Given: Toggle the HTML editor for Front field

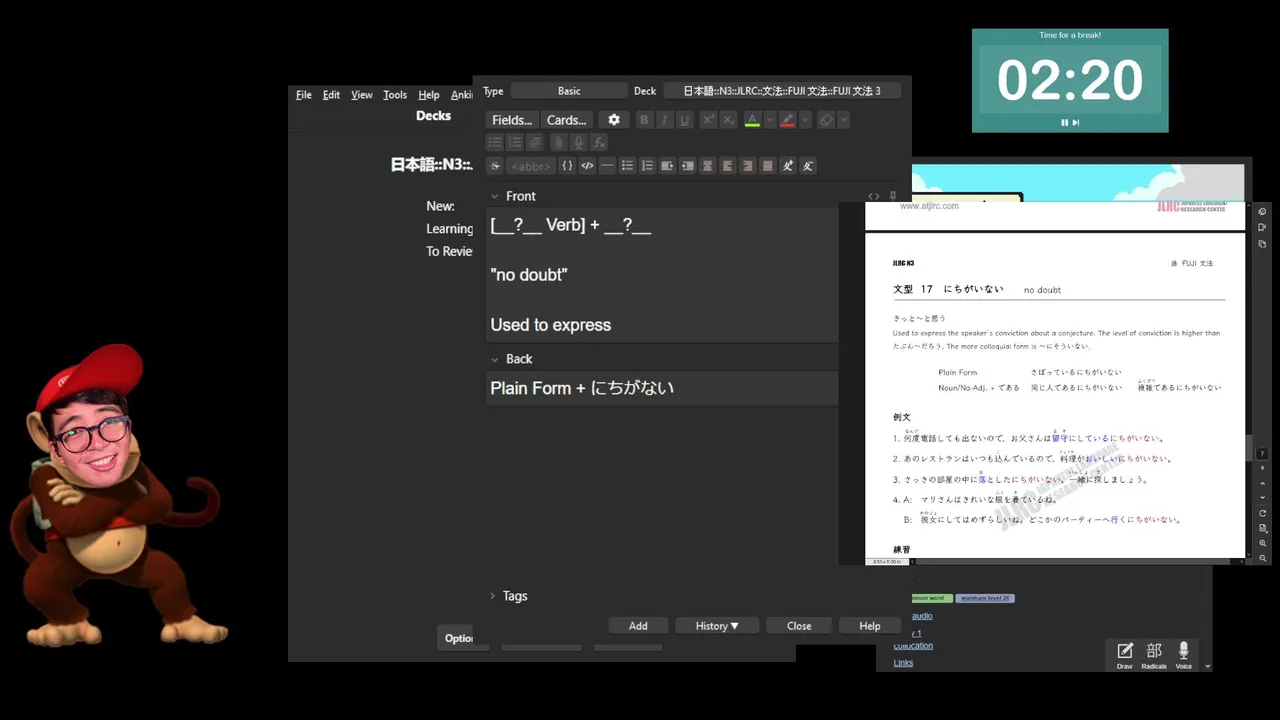Looking at the screenshot, I should coord(874,196).
